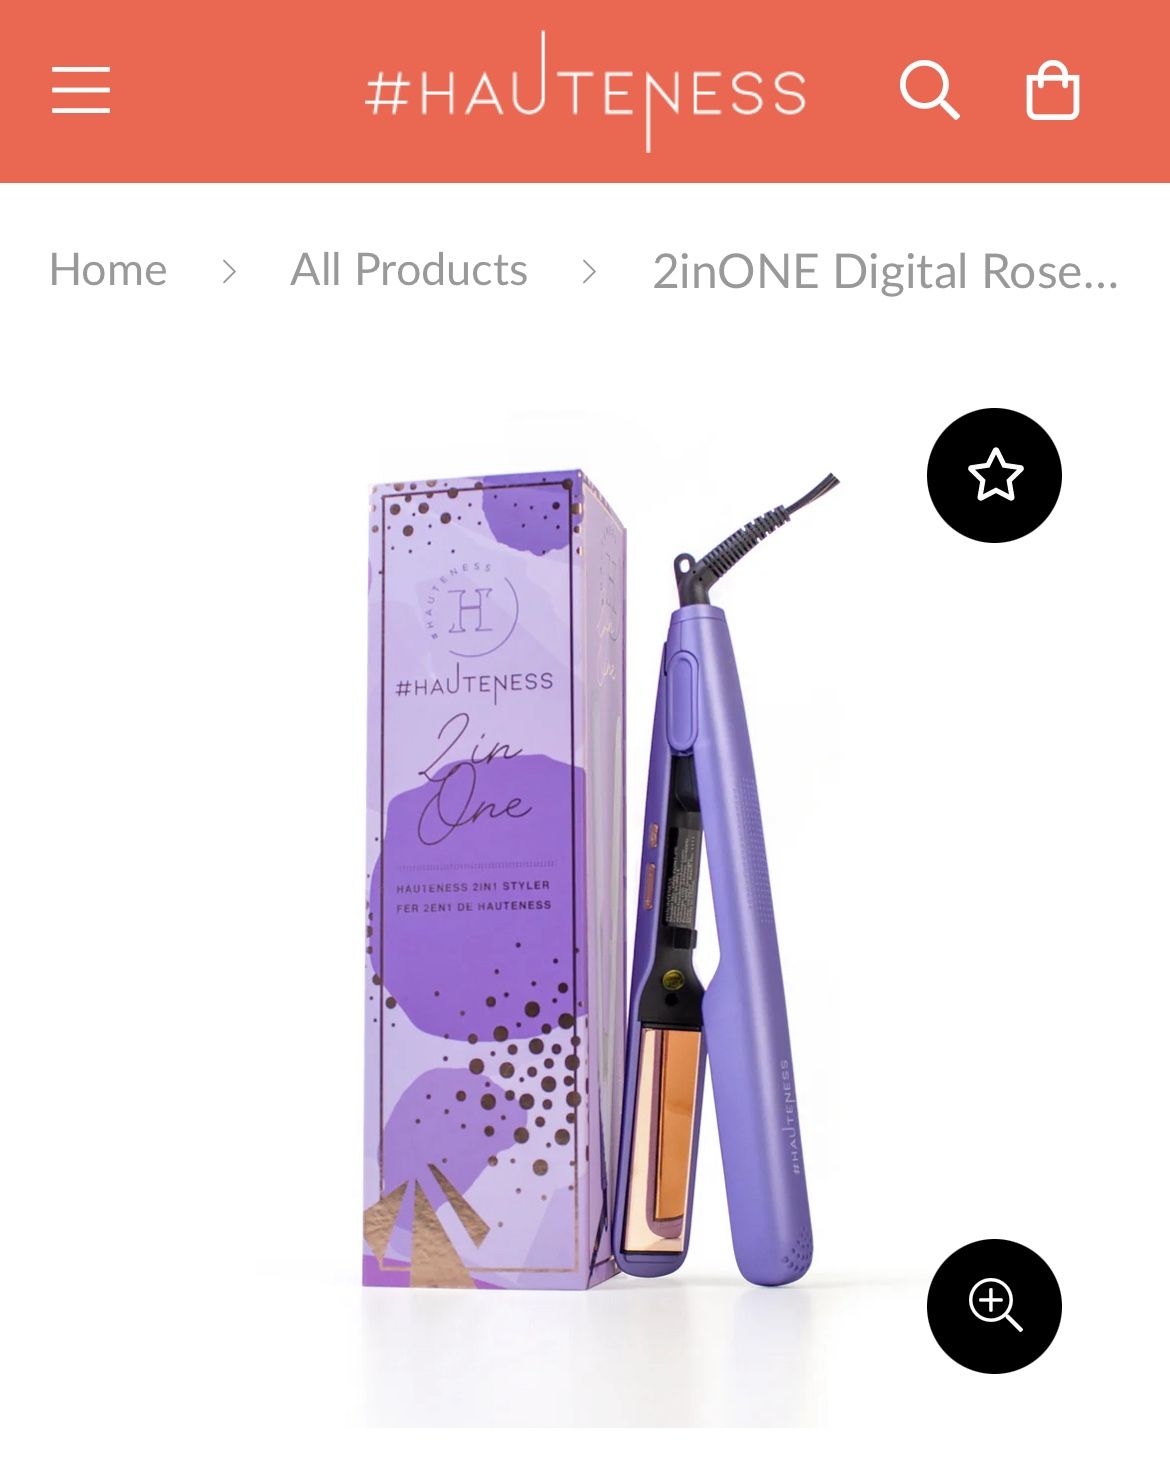Screen dimensions: 1170x1466
Task: Open the All Products breadcrumb
Action: point(409,270)
